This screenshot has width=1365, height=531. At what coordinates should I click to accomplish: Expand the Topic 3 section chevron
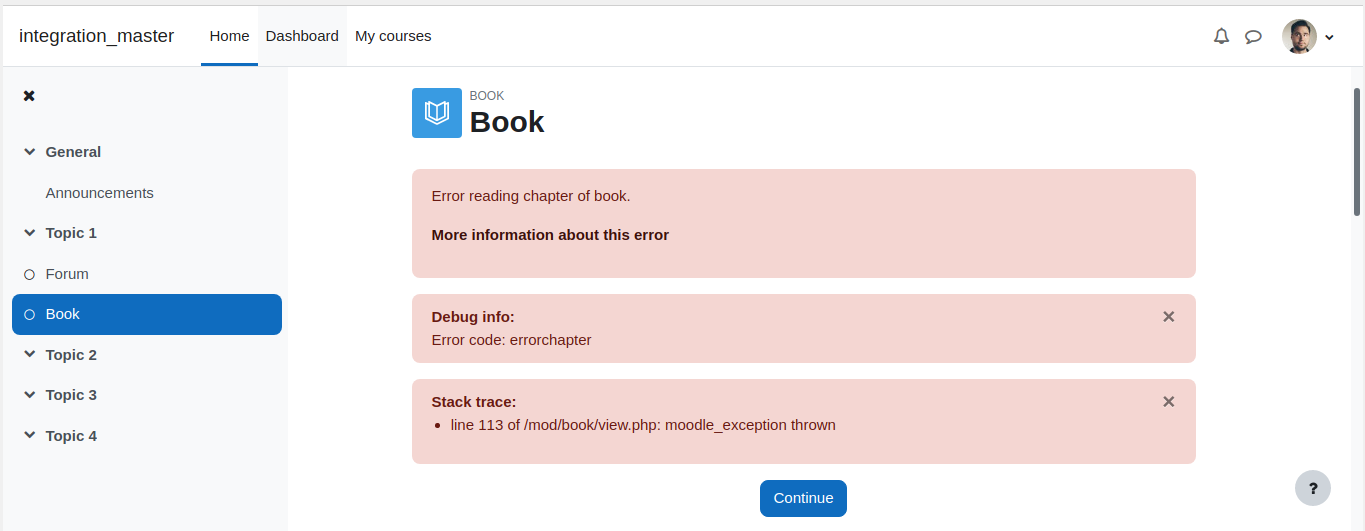[30, 395]
